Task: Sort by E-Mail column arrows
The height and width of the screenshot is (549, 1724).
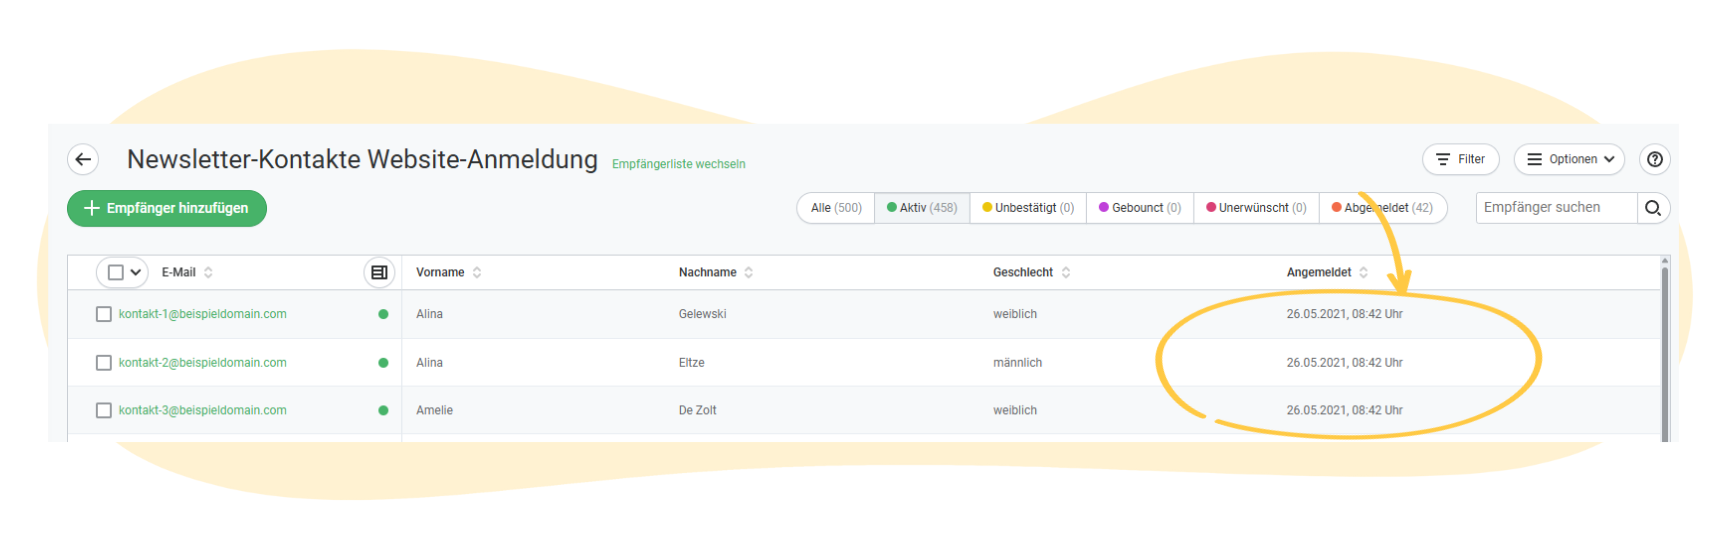Action: pyautogui.click(x=208, y=272)
